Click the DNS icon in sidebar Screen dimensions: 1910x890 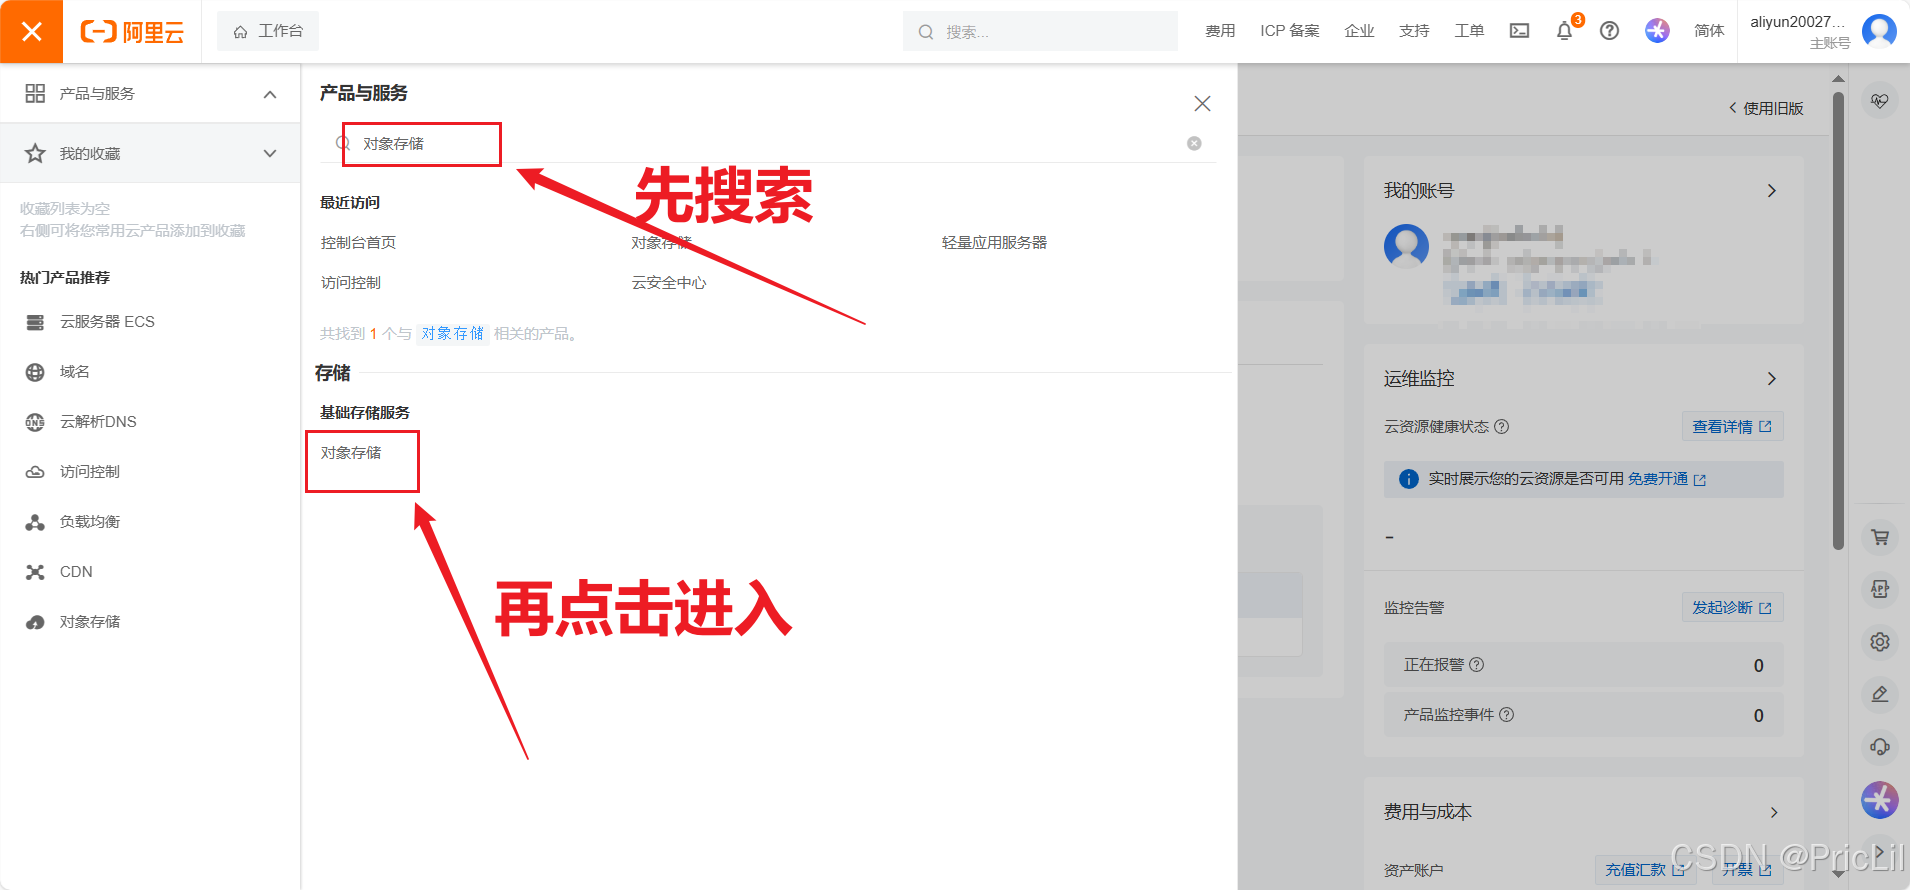click(x=35, y=422)
